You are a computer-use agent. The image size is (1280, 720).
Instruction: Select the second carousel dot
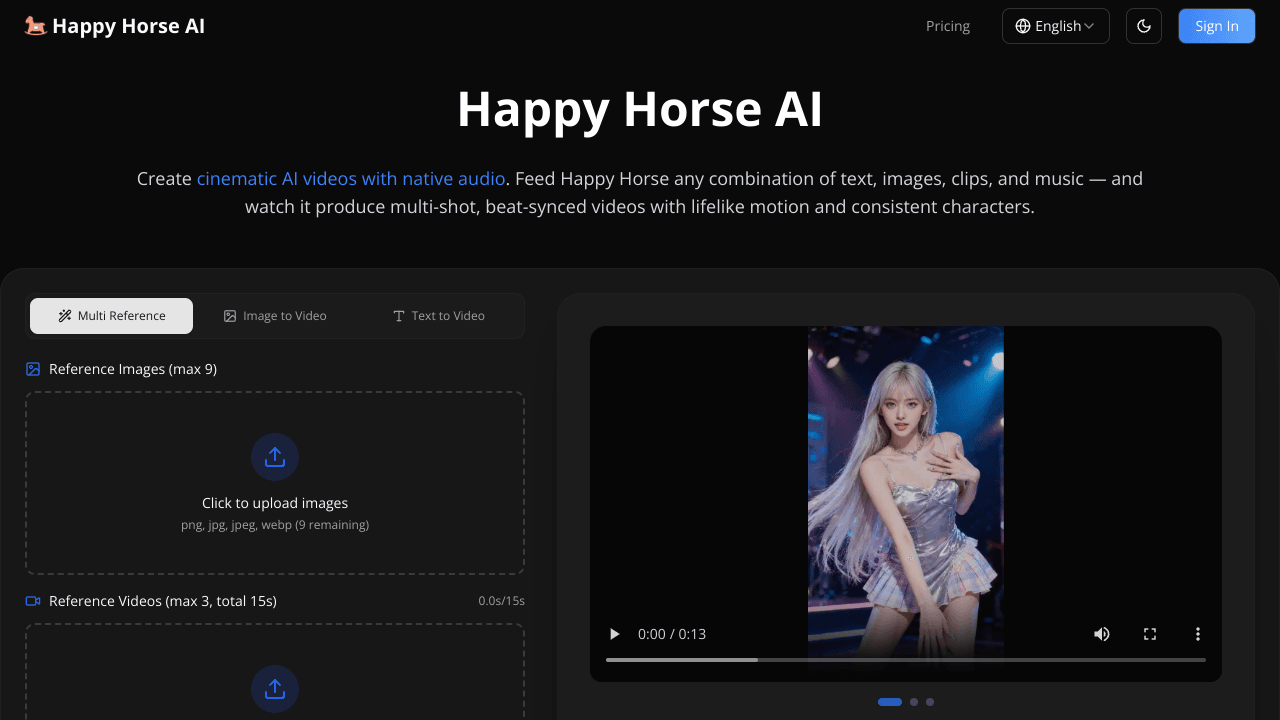[x=913, y=701]
